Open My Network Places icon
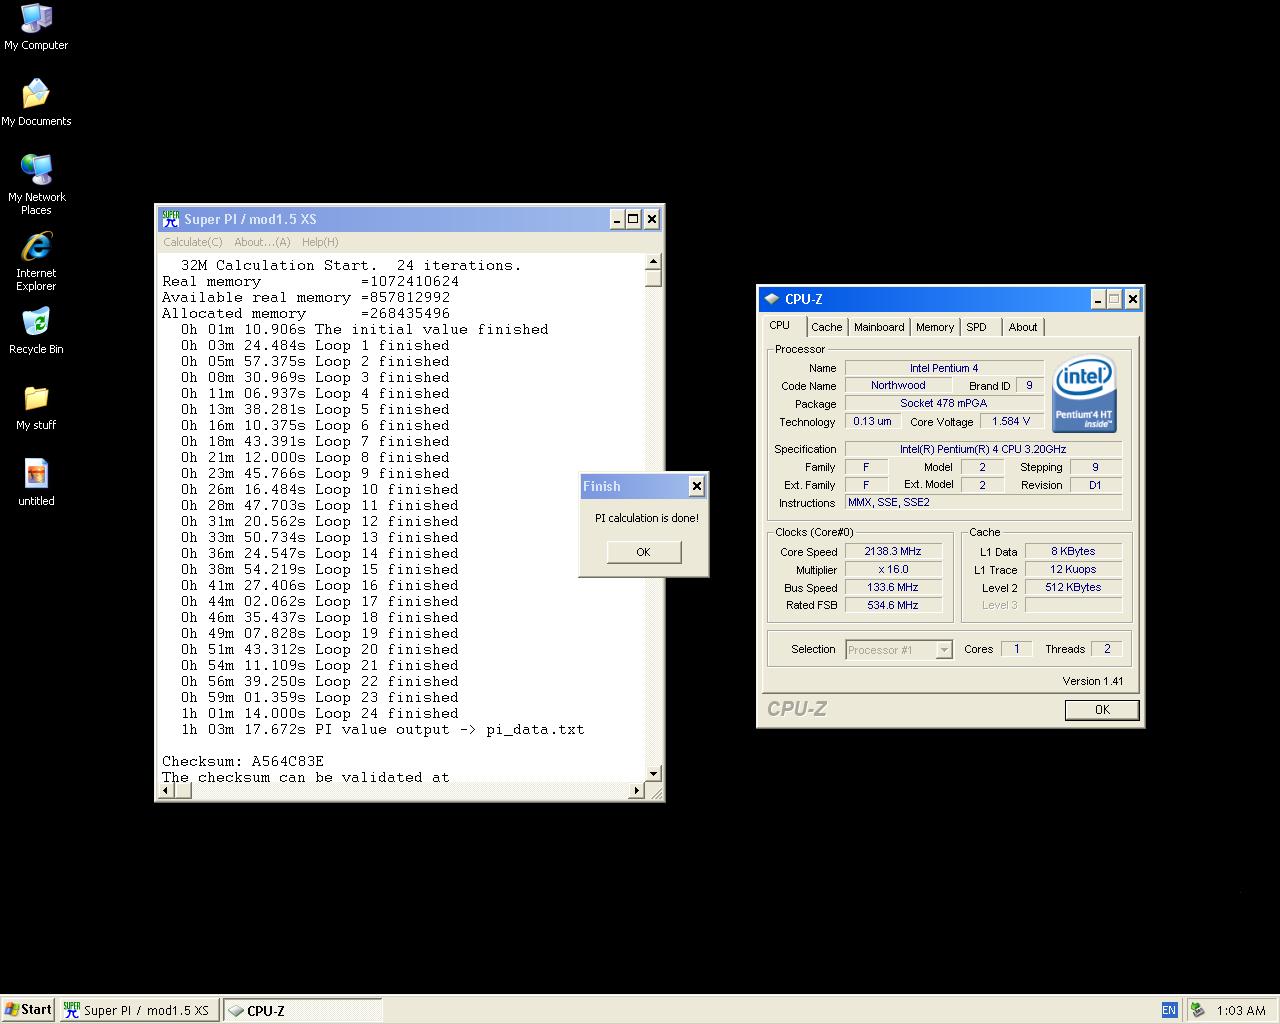Image resolution: width=1280 pixels, height=1024 pixels. point(36,185)
